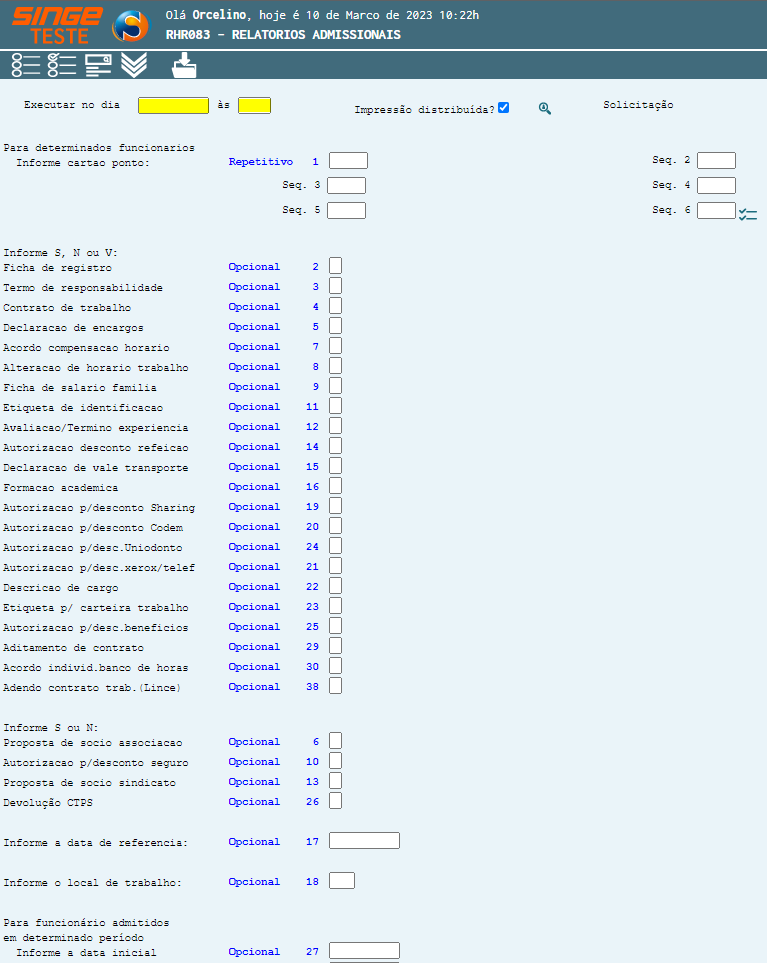The height and width of the screenshot is (963, 767).
Task: Select the Seq. 2 cartao ponto field
Action: [716, 160]
